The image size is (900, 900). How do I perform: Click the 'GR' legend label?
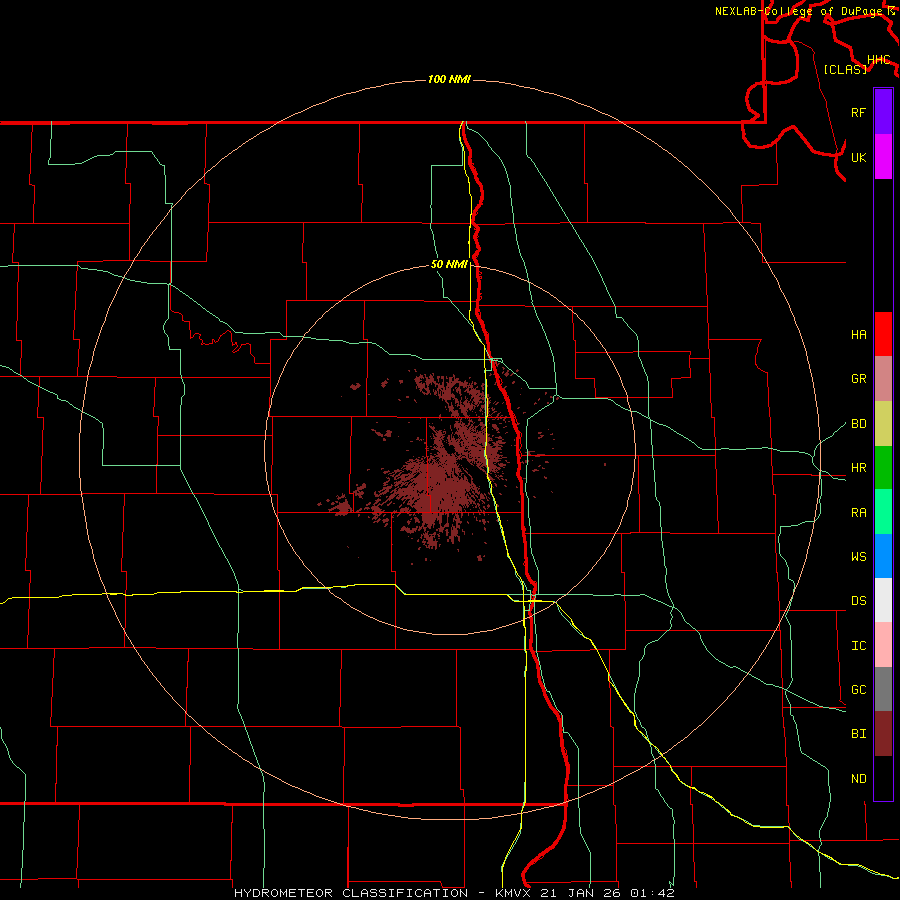pyautogui.click(x=858, y=378)
